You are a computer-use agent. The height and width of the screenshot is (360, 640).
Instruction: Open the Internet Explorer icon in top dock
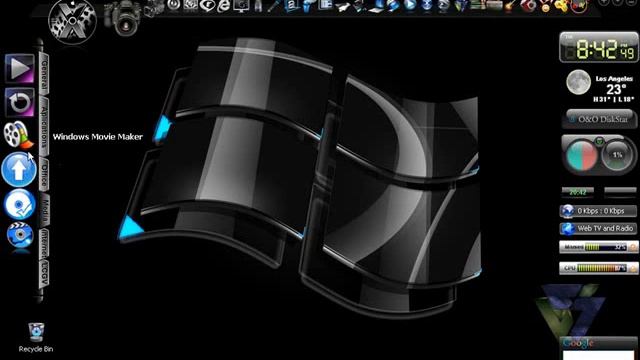pos(224,6)
